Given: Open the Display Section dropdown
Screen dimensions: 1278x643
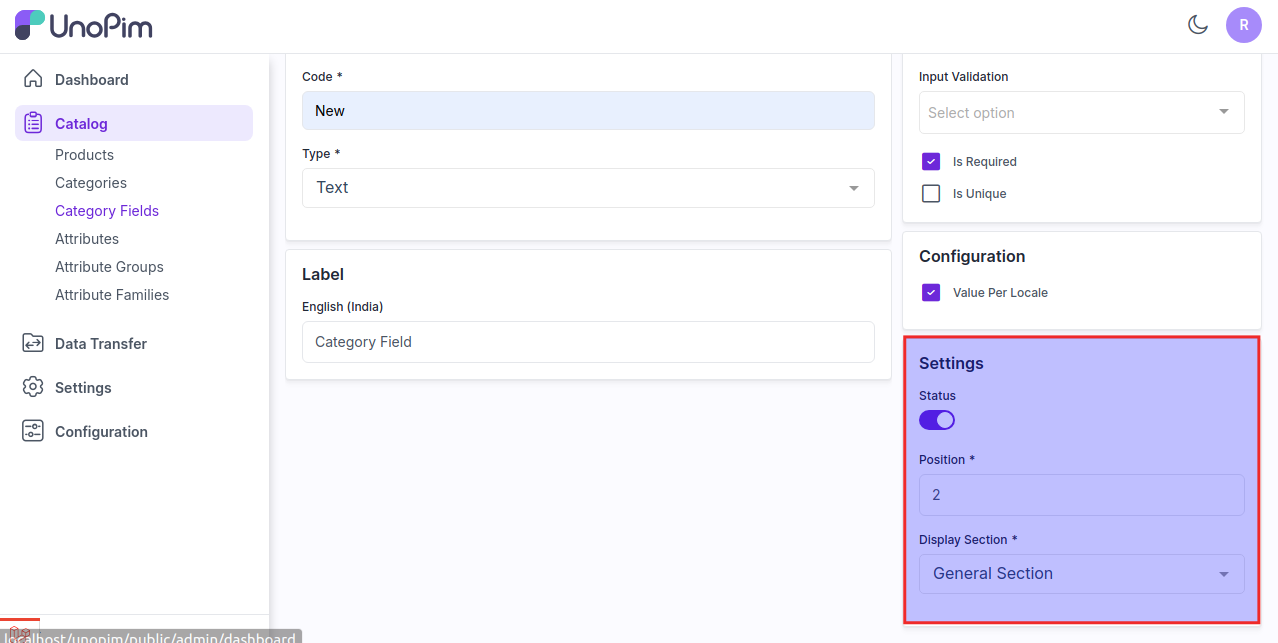Looking at the screenshot, I should tap(1081, 574).
